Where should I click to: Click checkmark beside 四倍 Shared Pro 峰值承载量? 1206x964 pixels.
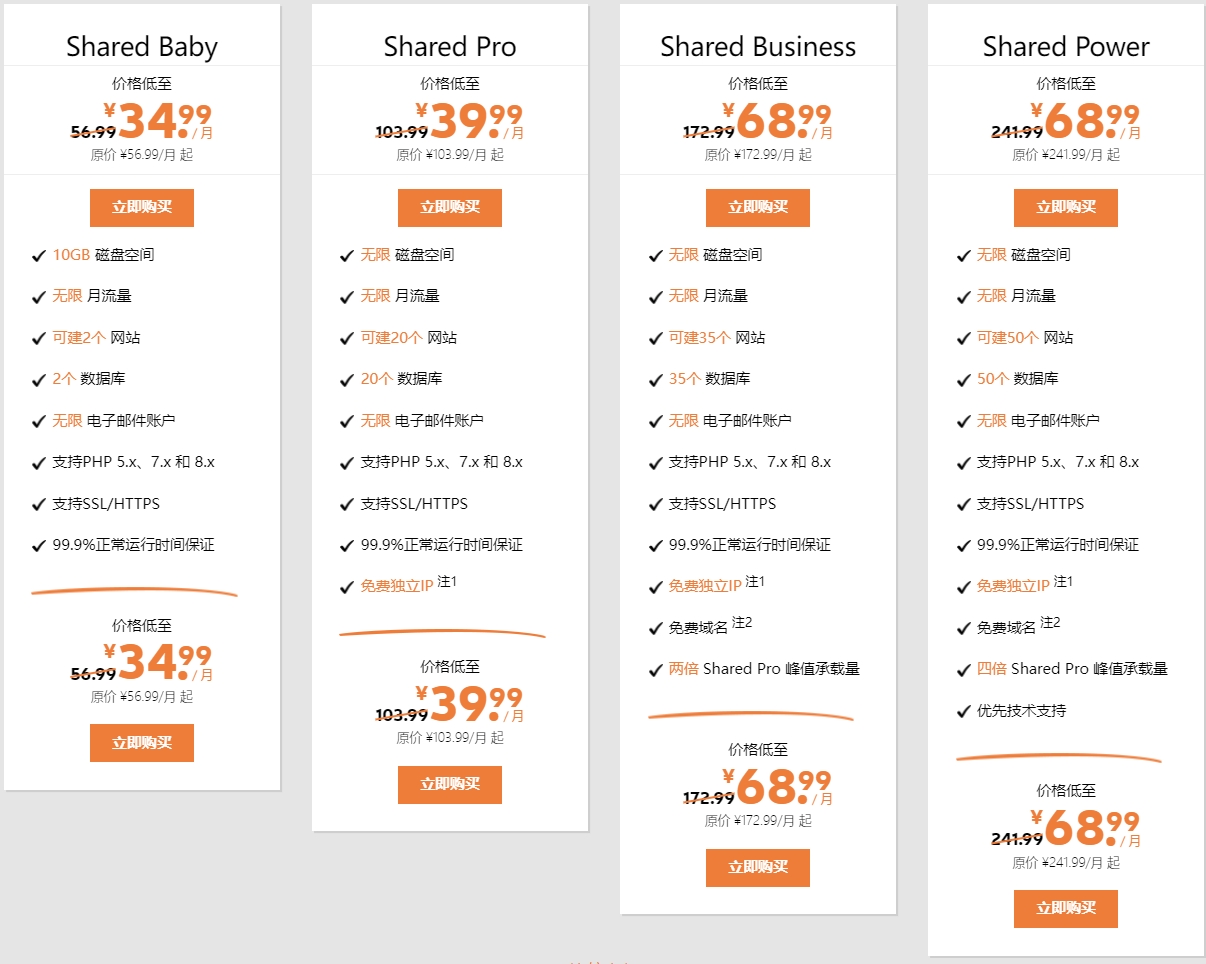coord(963,670)
